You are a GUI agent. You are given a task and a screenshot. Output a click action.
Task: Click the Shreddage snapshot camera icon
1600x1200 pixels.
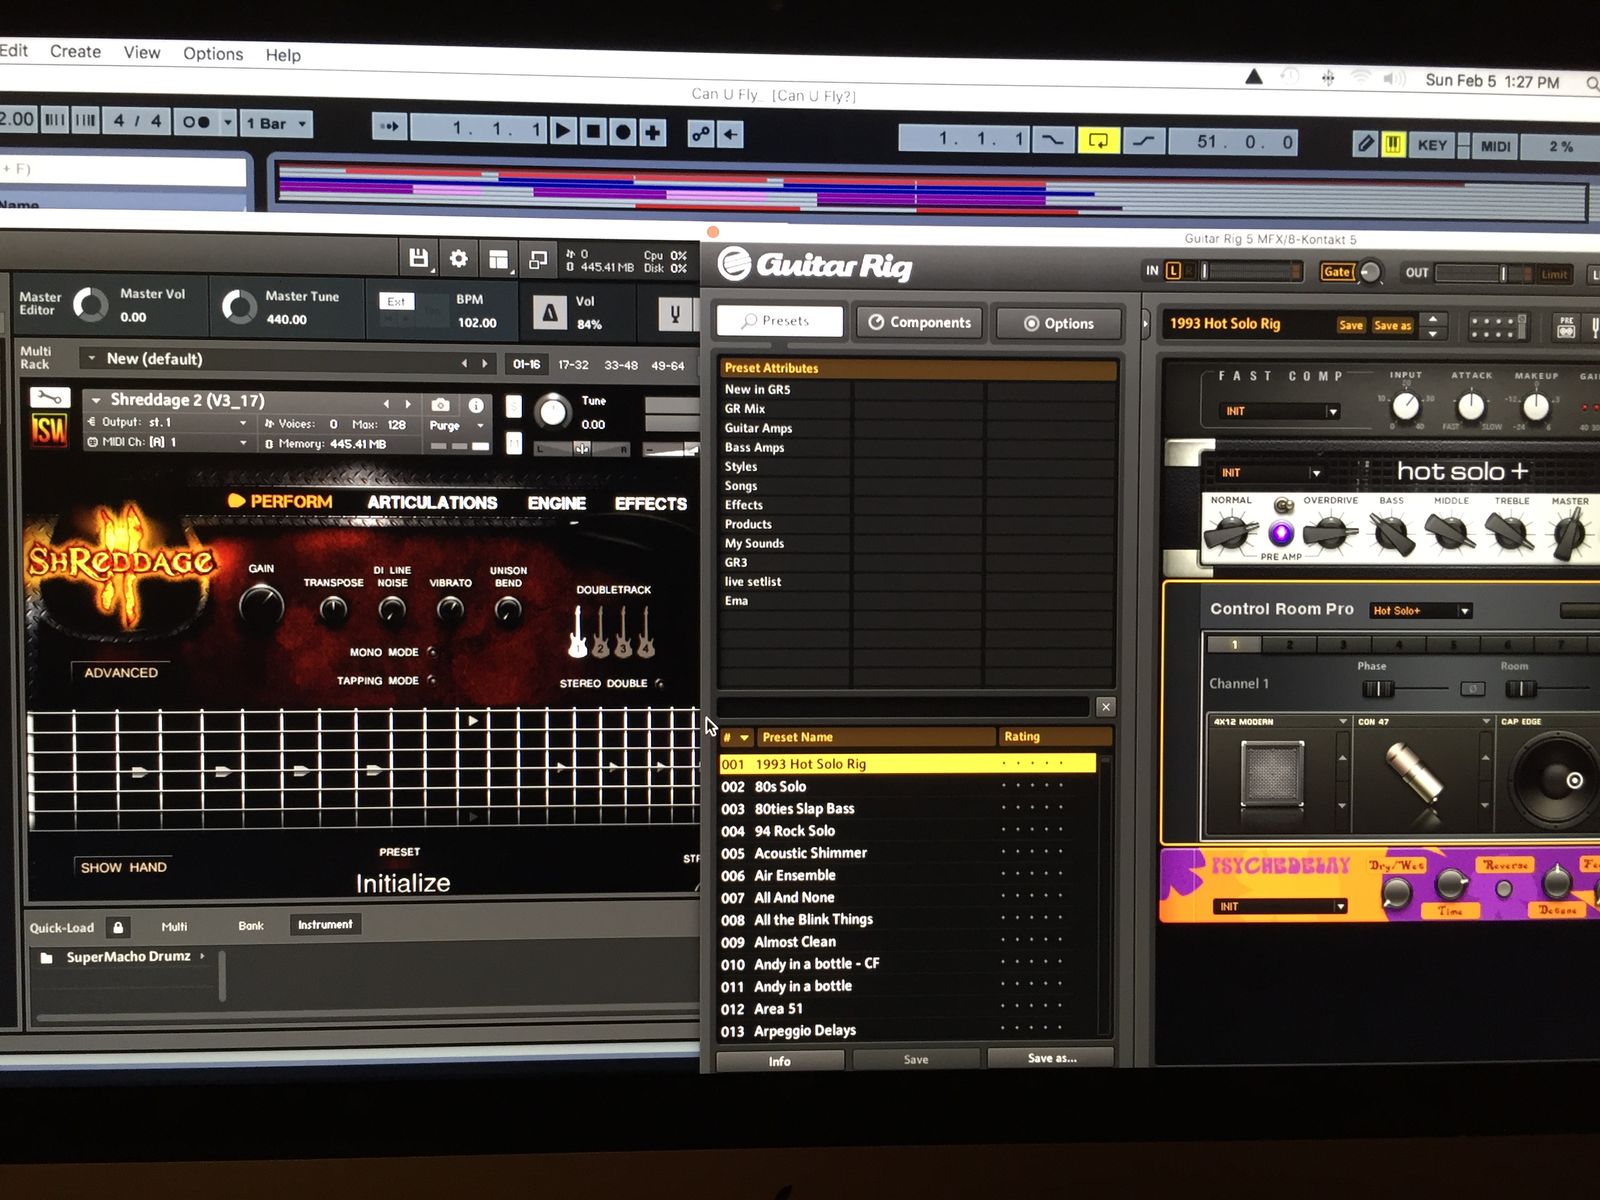440,405
